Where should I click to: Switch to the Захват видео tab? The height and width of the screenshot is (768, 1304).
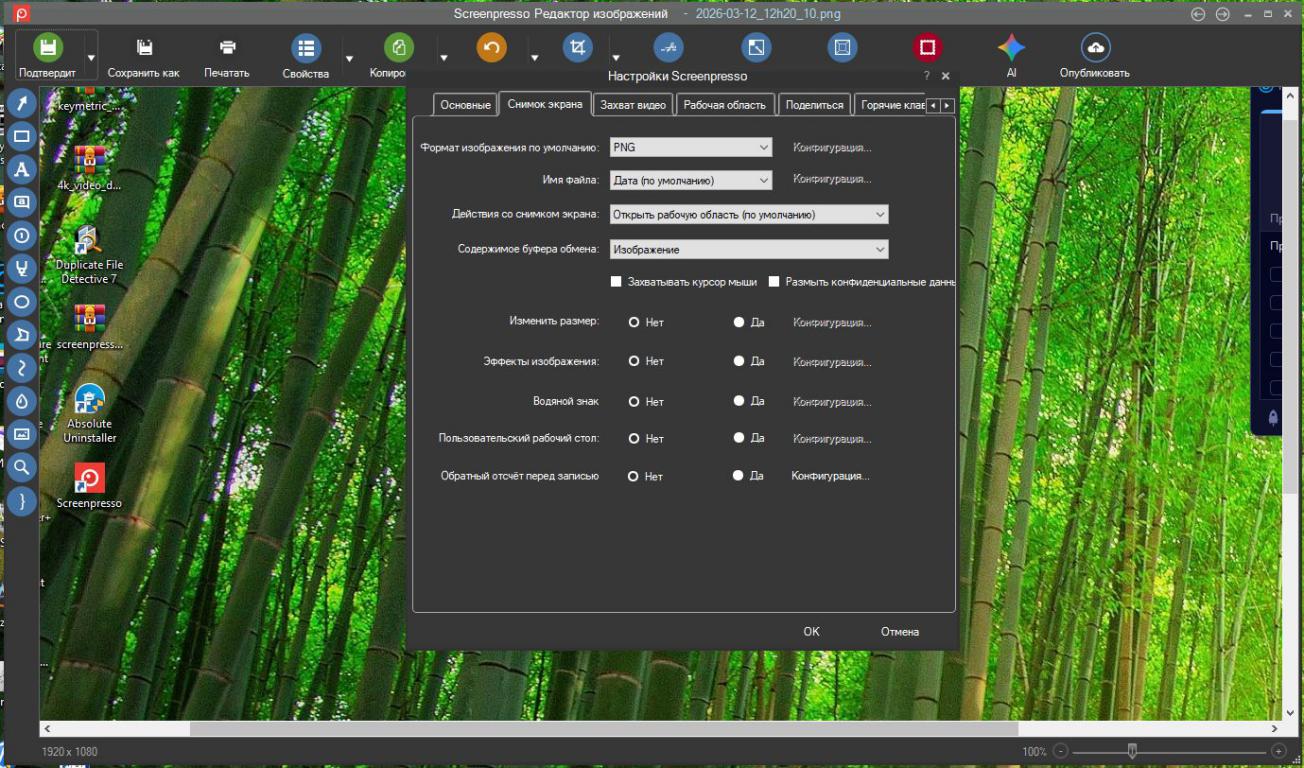[x=633, y=105]
